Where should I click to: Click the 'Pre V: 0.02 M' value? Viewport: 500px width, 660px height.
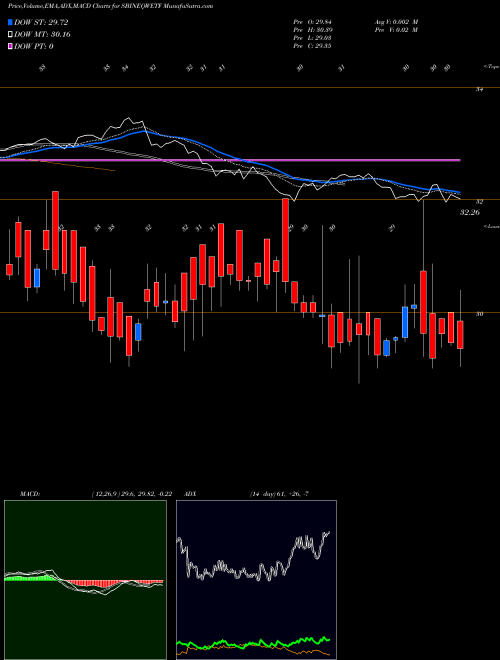[x=396, y=30]
